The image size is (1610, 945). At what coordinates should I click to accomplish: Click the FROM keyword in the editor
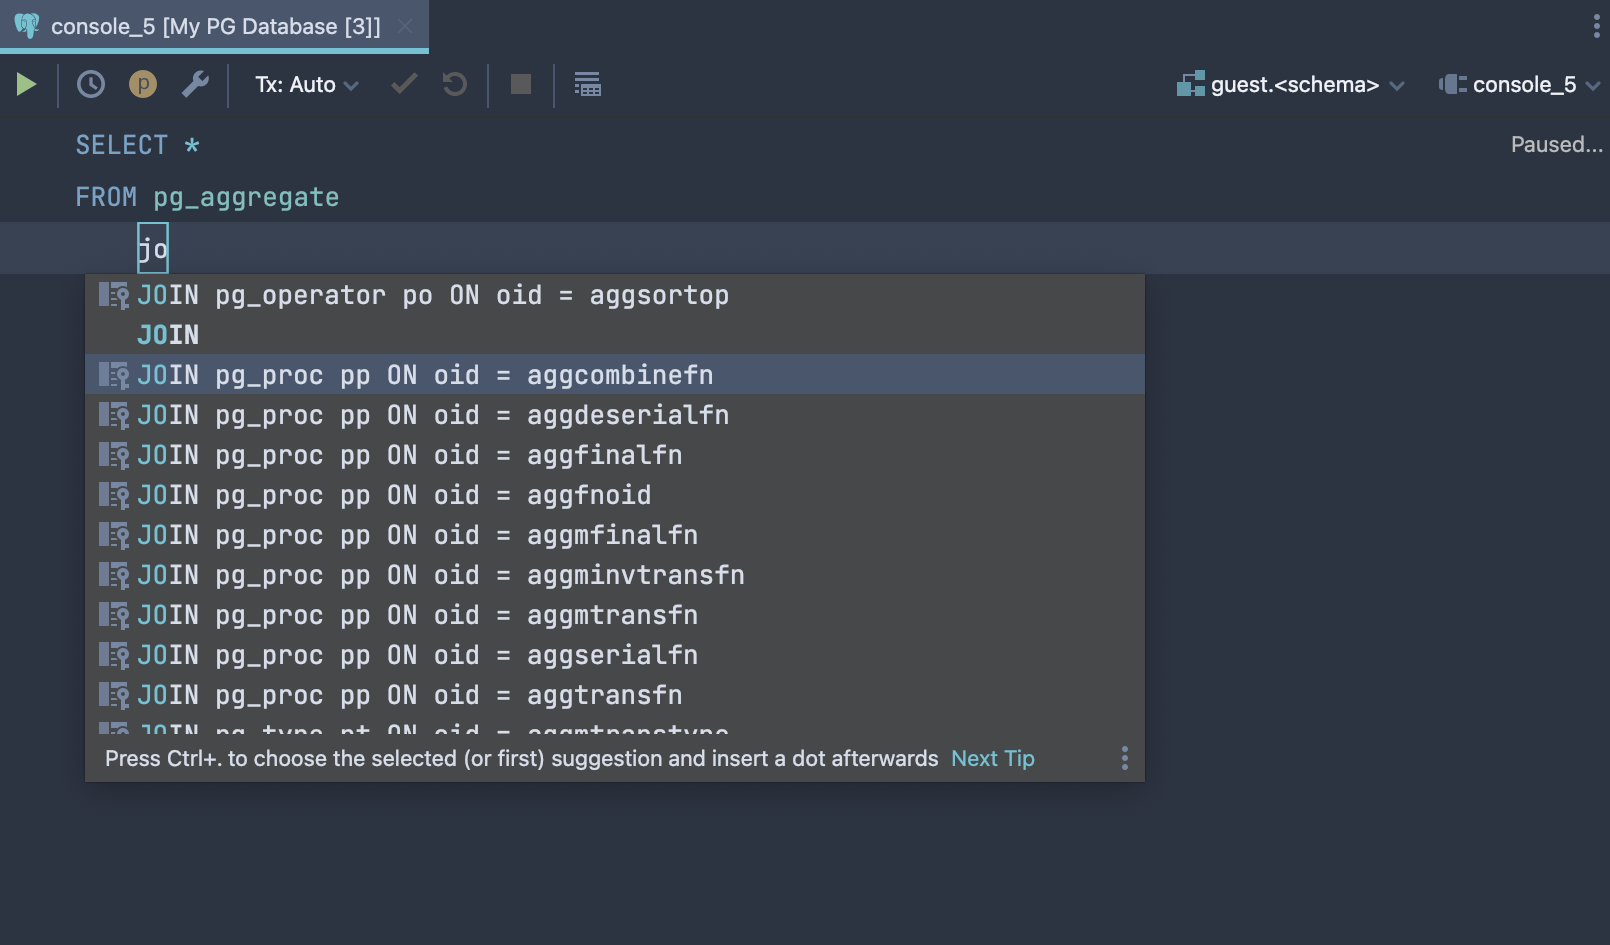(106, 197)
